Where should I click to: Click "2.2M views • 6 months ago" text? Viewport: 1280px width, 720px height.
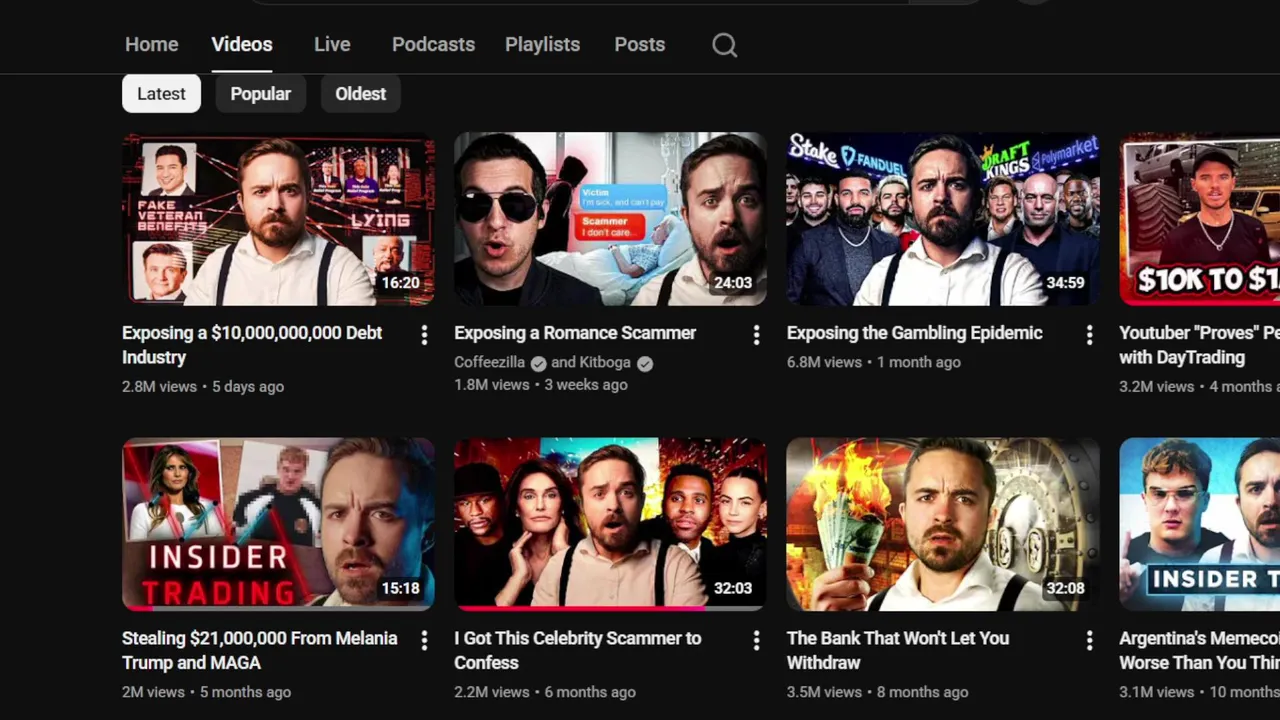click(x=545, y=691)
